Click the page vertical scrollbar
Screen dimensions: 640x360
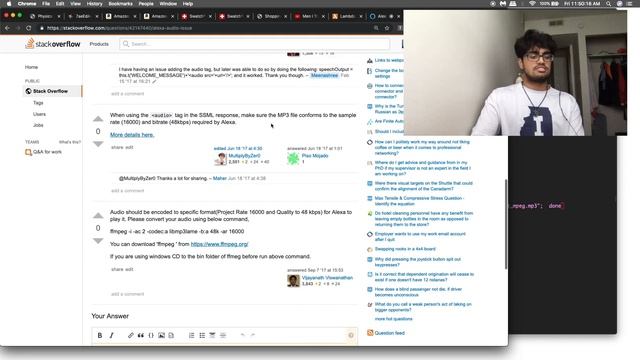click(506, 224)
